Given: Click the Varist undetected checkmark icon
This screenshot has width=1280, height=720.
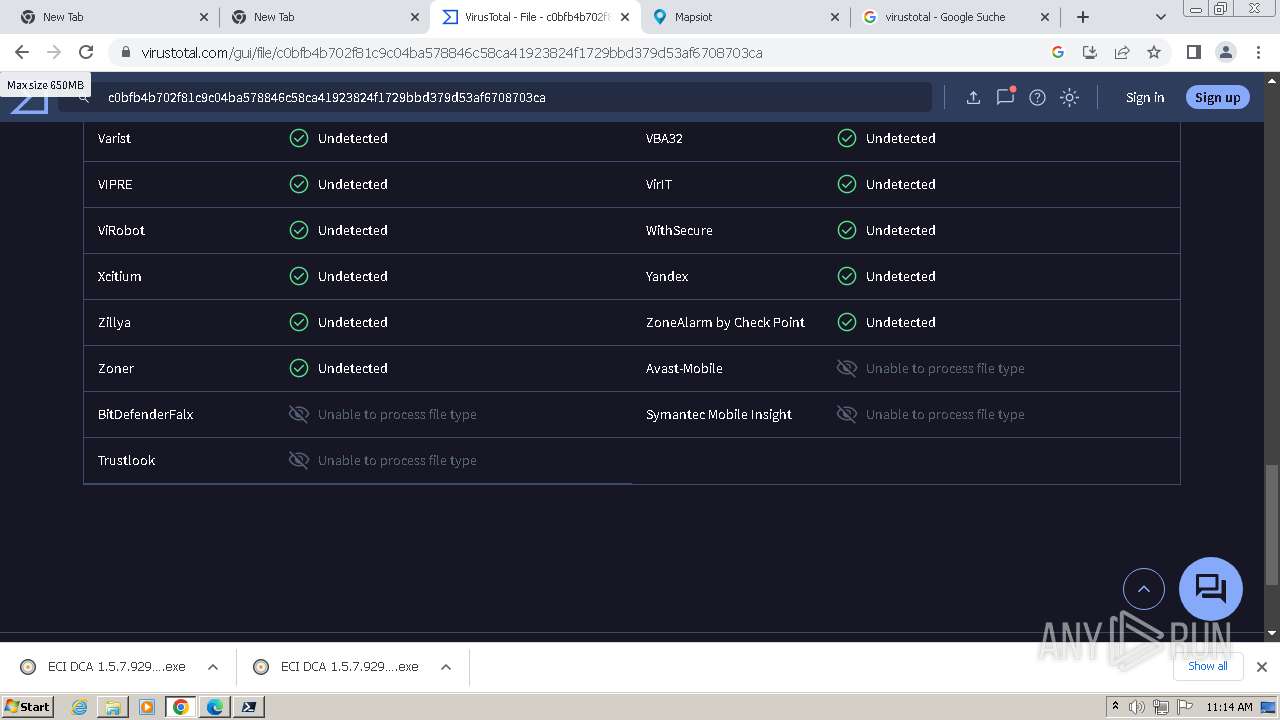Looking at the screenshot, I should tap(299, 138).
